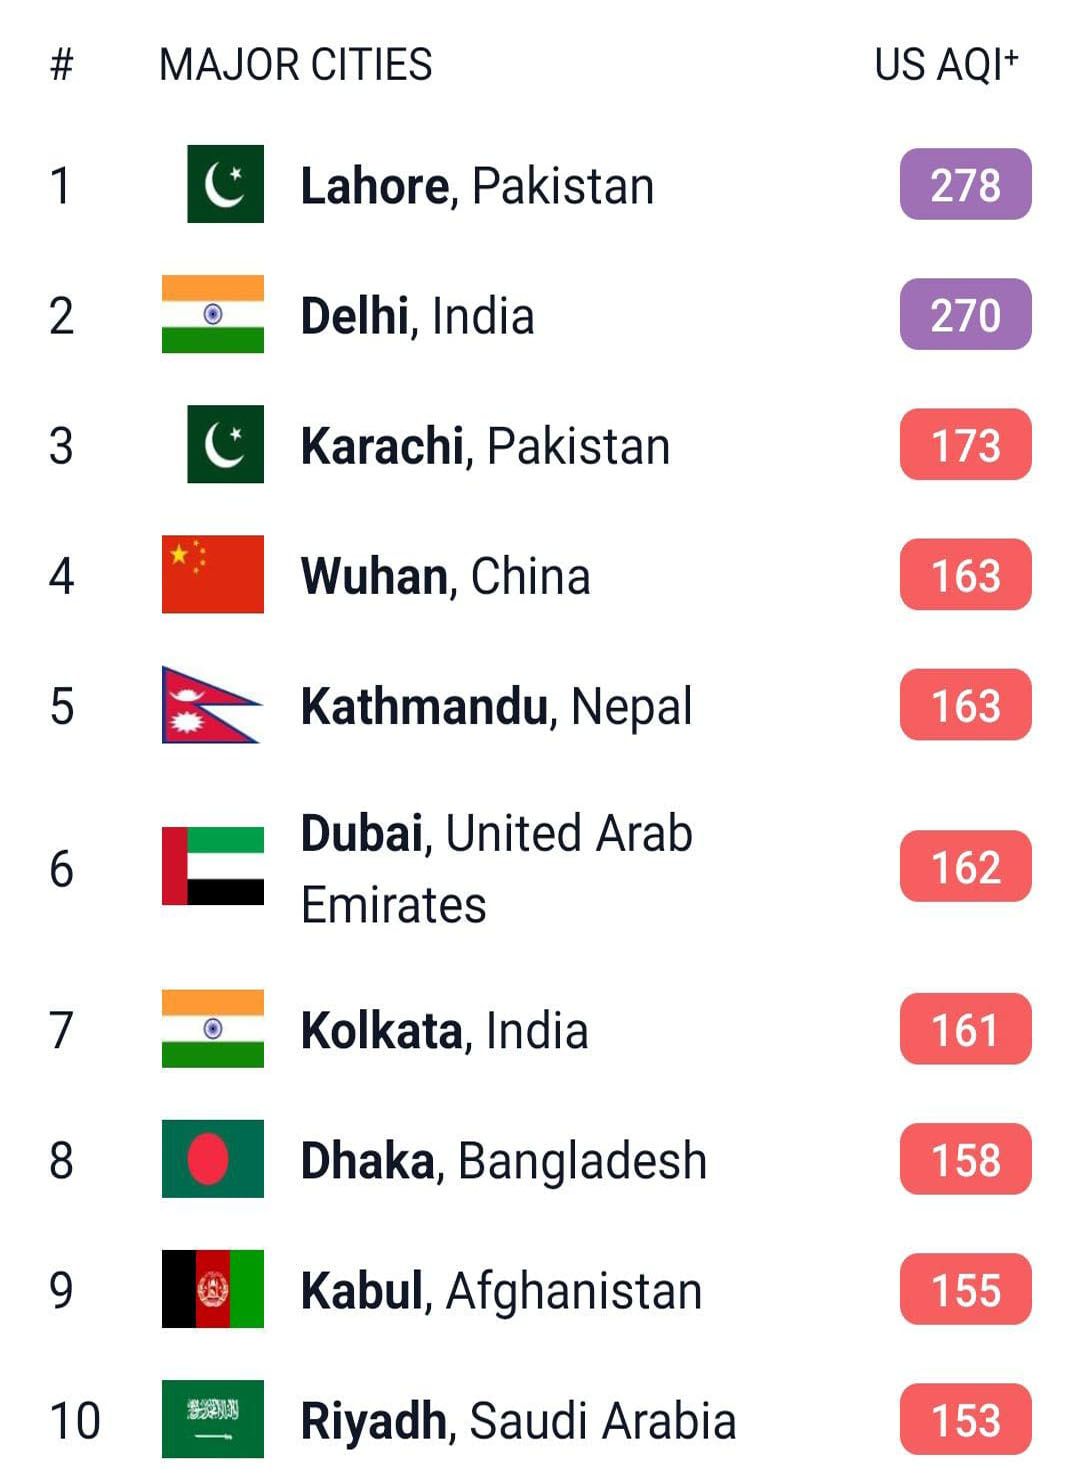
Task: Click the Nepal flag beside Kathmandu
Action: point(210,705)
